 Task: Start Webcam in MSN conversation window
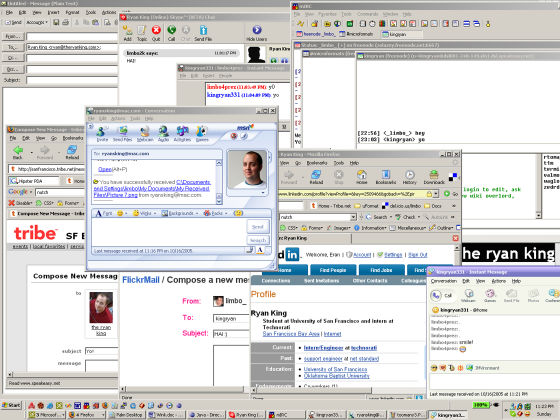coord(145,134)
